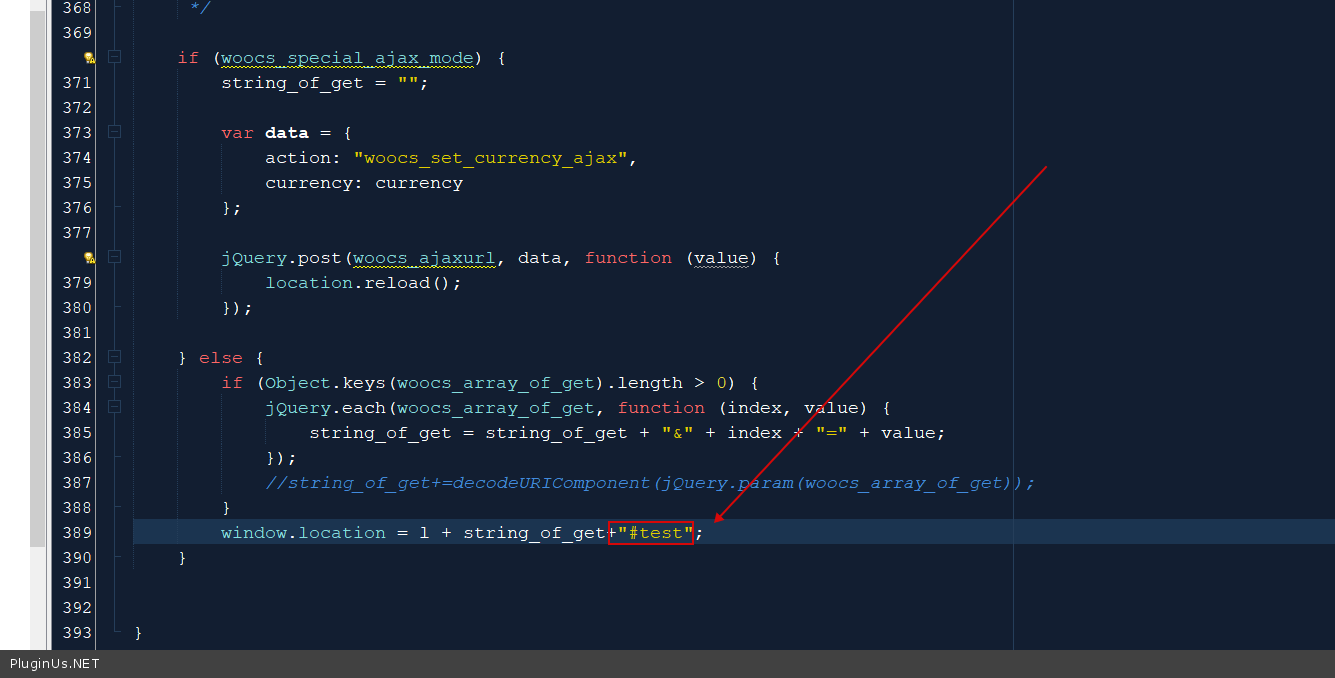
Task: Click line number 380 in the gutter
Action: 77,308
